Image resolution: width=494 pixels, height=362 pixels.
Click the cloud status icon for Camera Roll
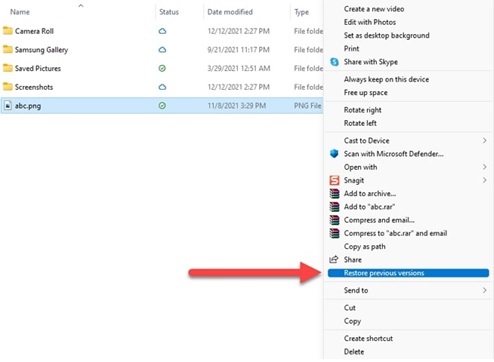[162, 31]
